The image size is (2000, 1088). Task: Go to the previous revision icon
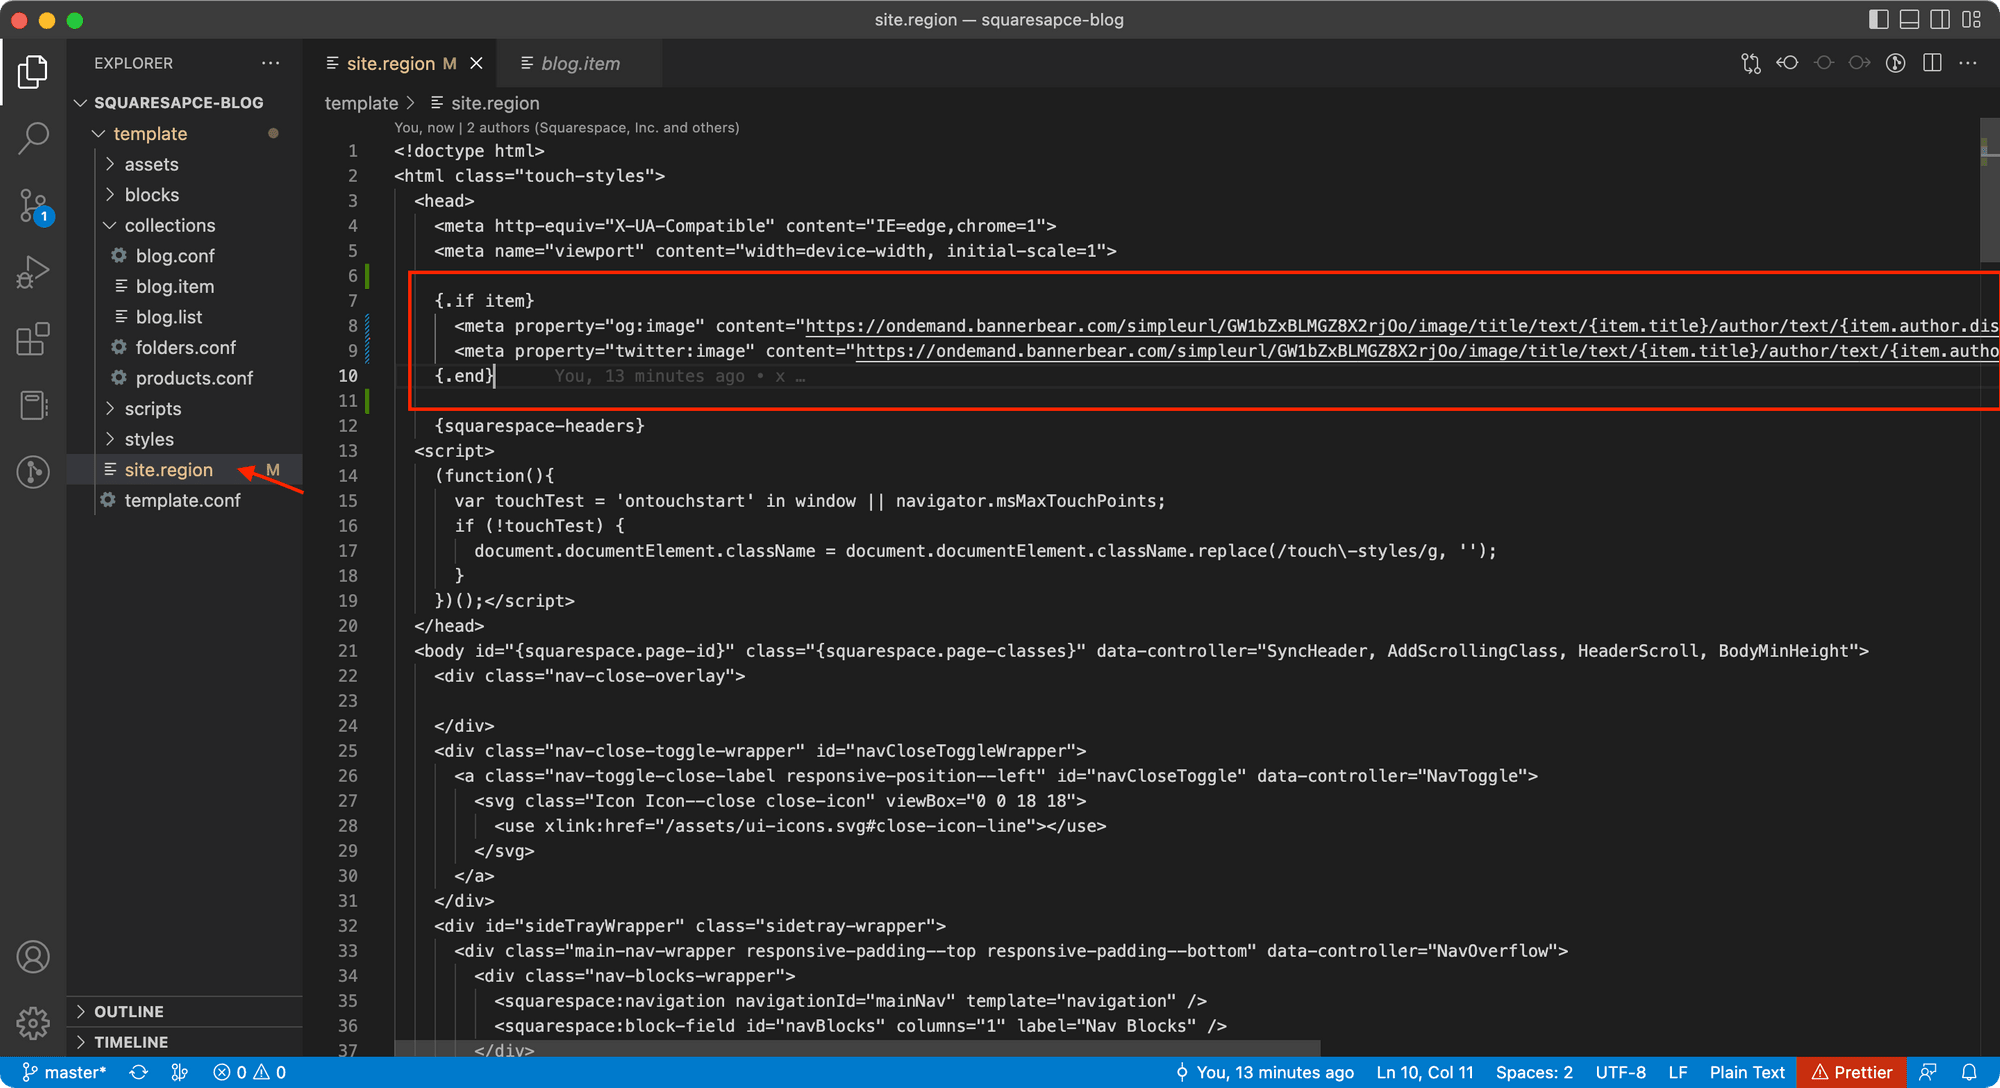(x=1787, y=63)
